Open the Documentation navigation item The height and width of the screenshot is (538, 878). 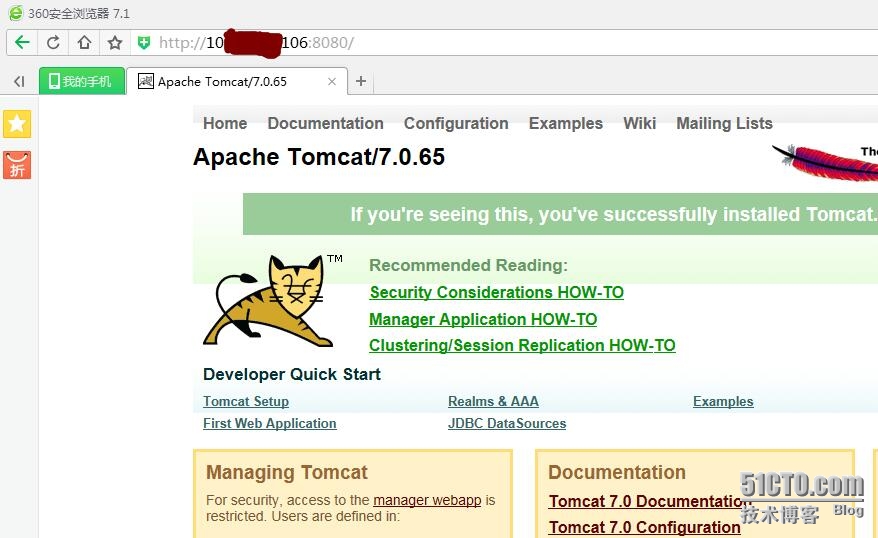(325, 123)
